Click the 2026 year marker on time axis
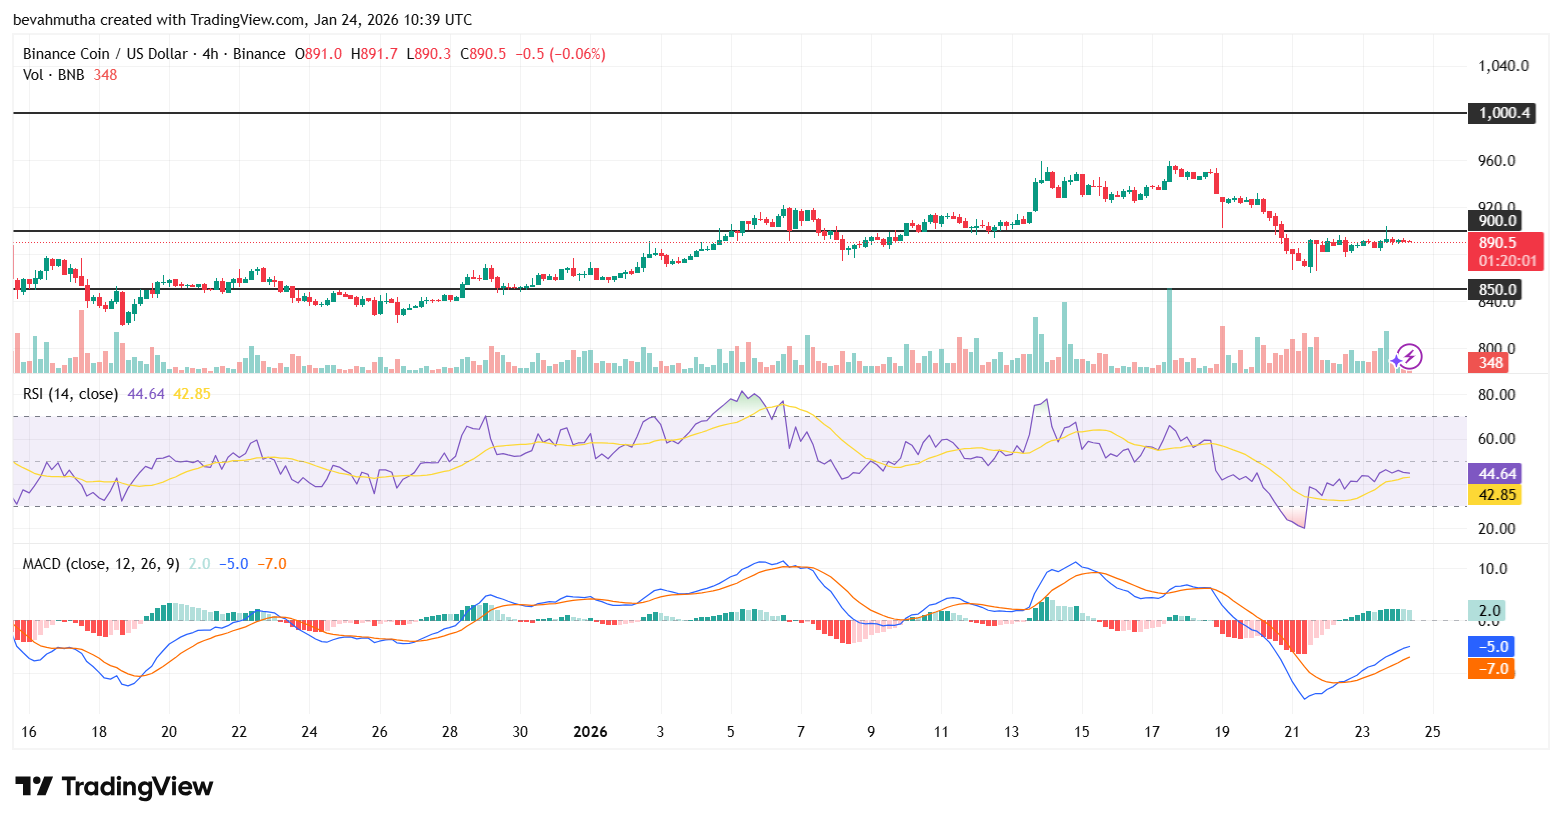The image size is (1562, 824). (x=590, y=732)
